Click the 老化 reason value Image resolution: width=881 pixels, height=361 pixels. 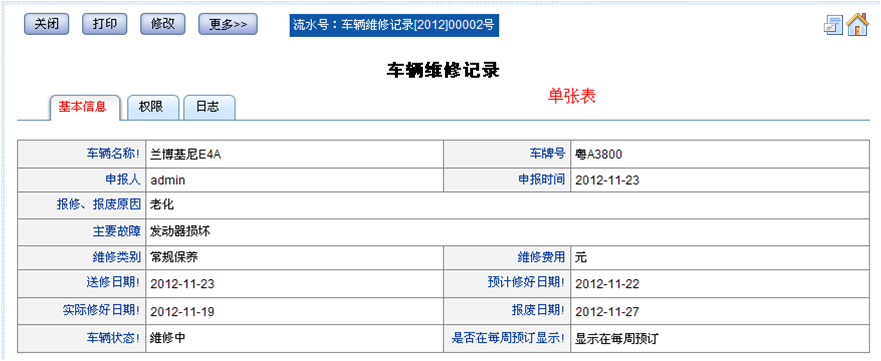[x=162, y=205]
